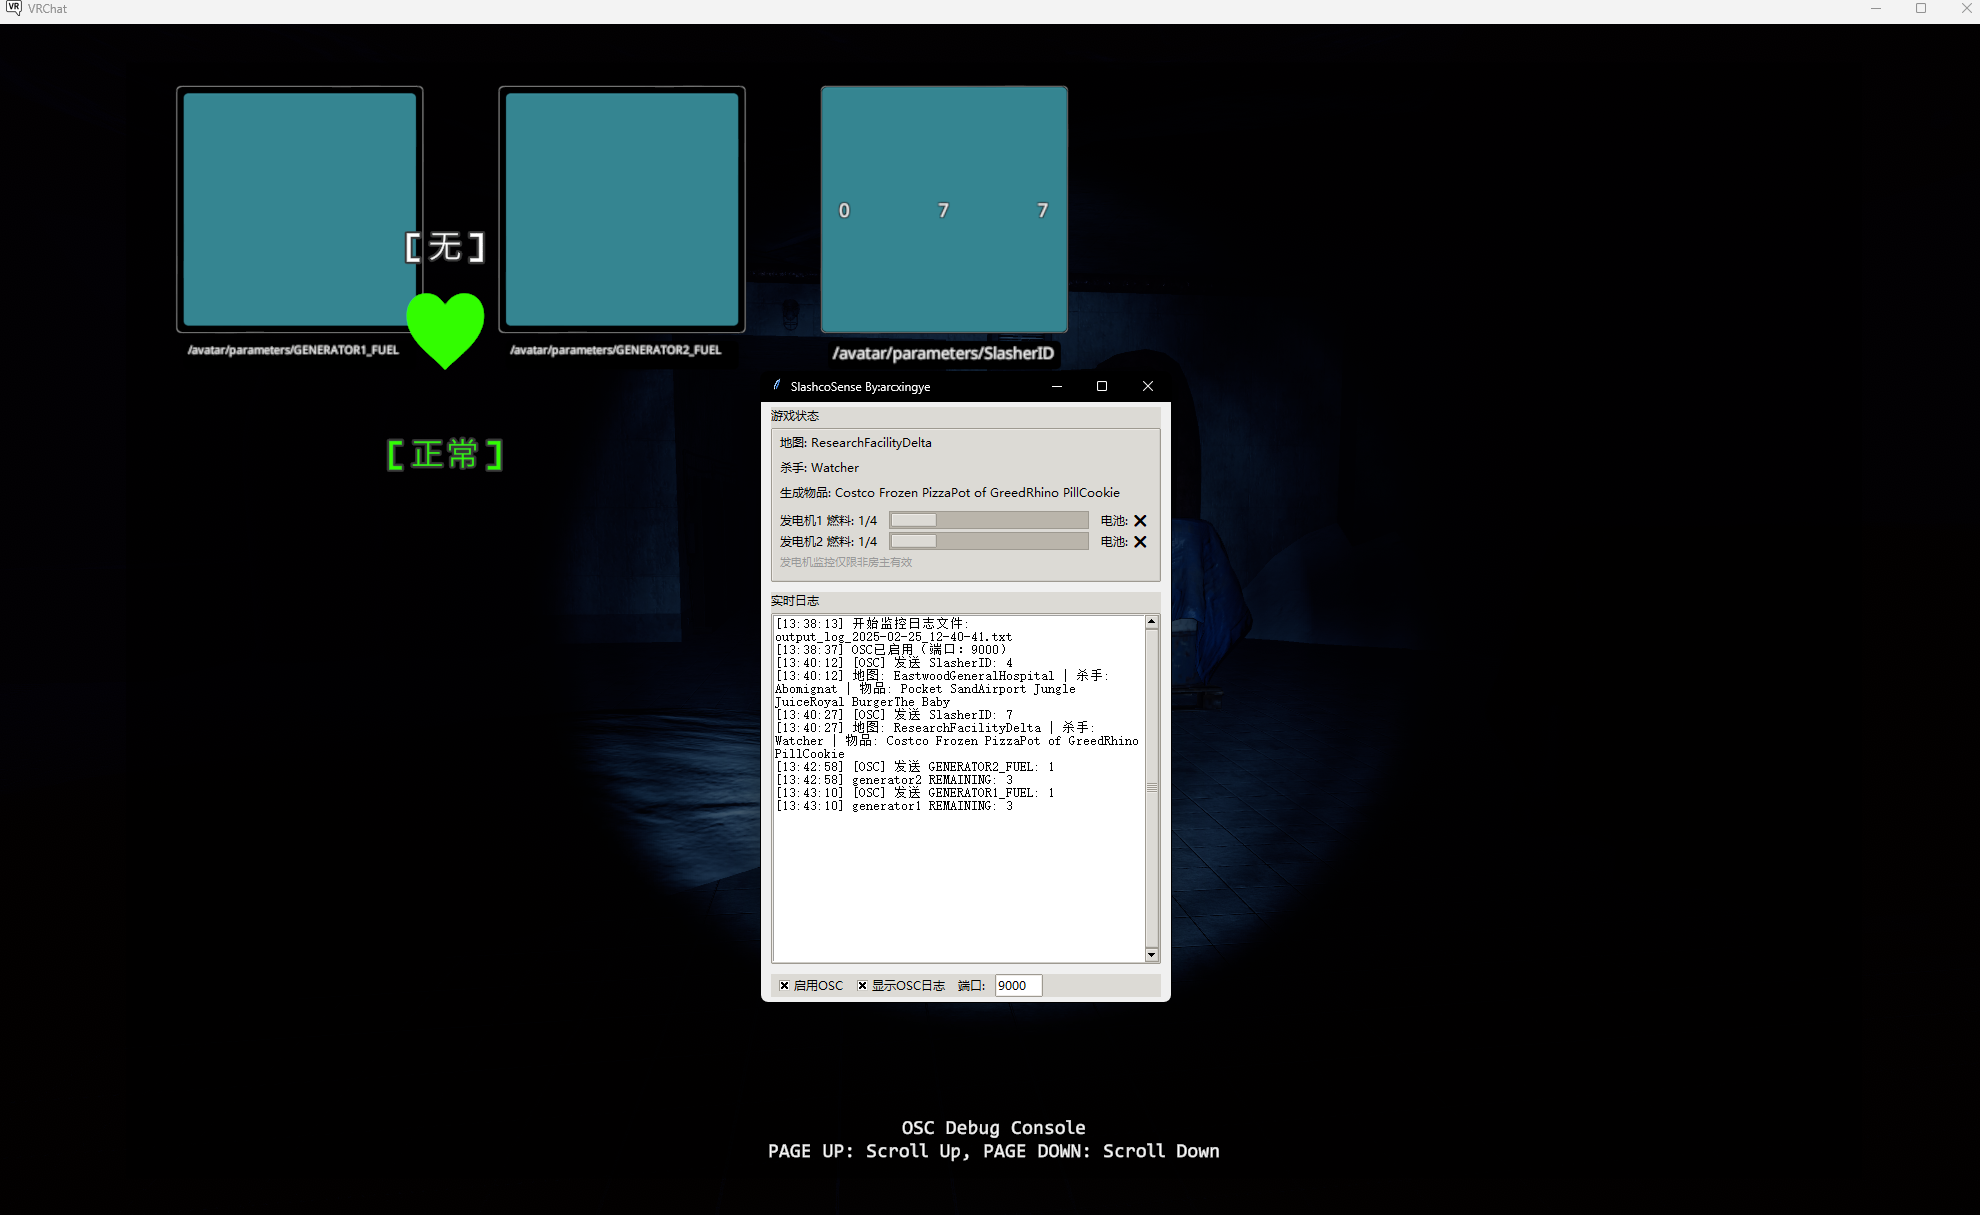Disable the 启用OSC checkbox

tap(785, 986)
